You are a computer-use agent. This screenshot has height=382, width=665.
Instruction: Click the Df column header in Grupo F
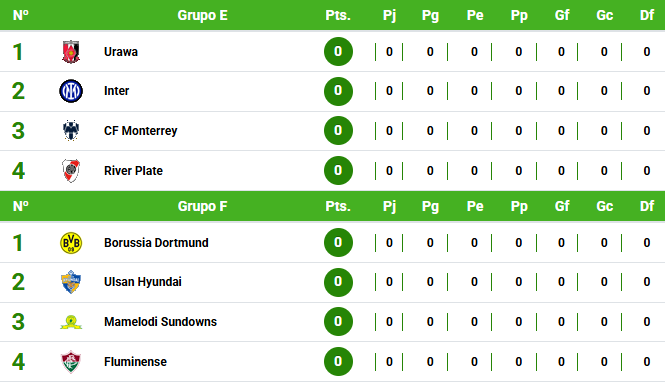(x=647, y=206)
